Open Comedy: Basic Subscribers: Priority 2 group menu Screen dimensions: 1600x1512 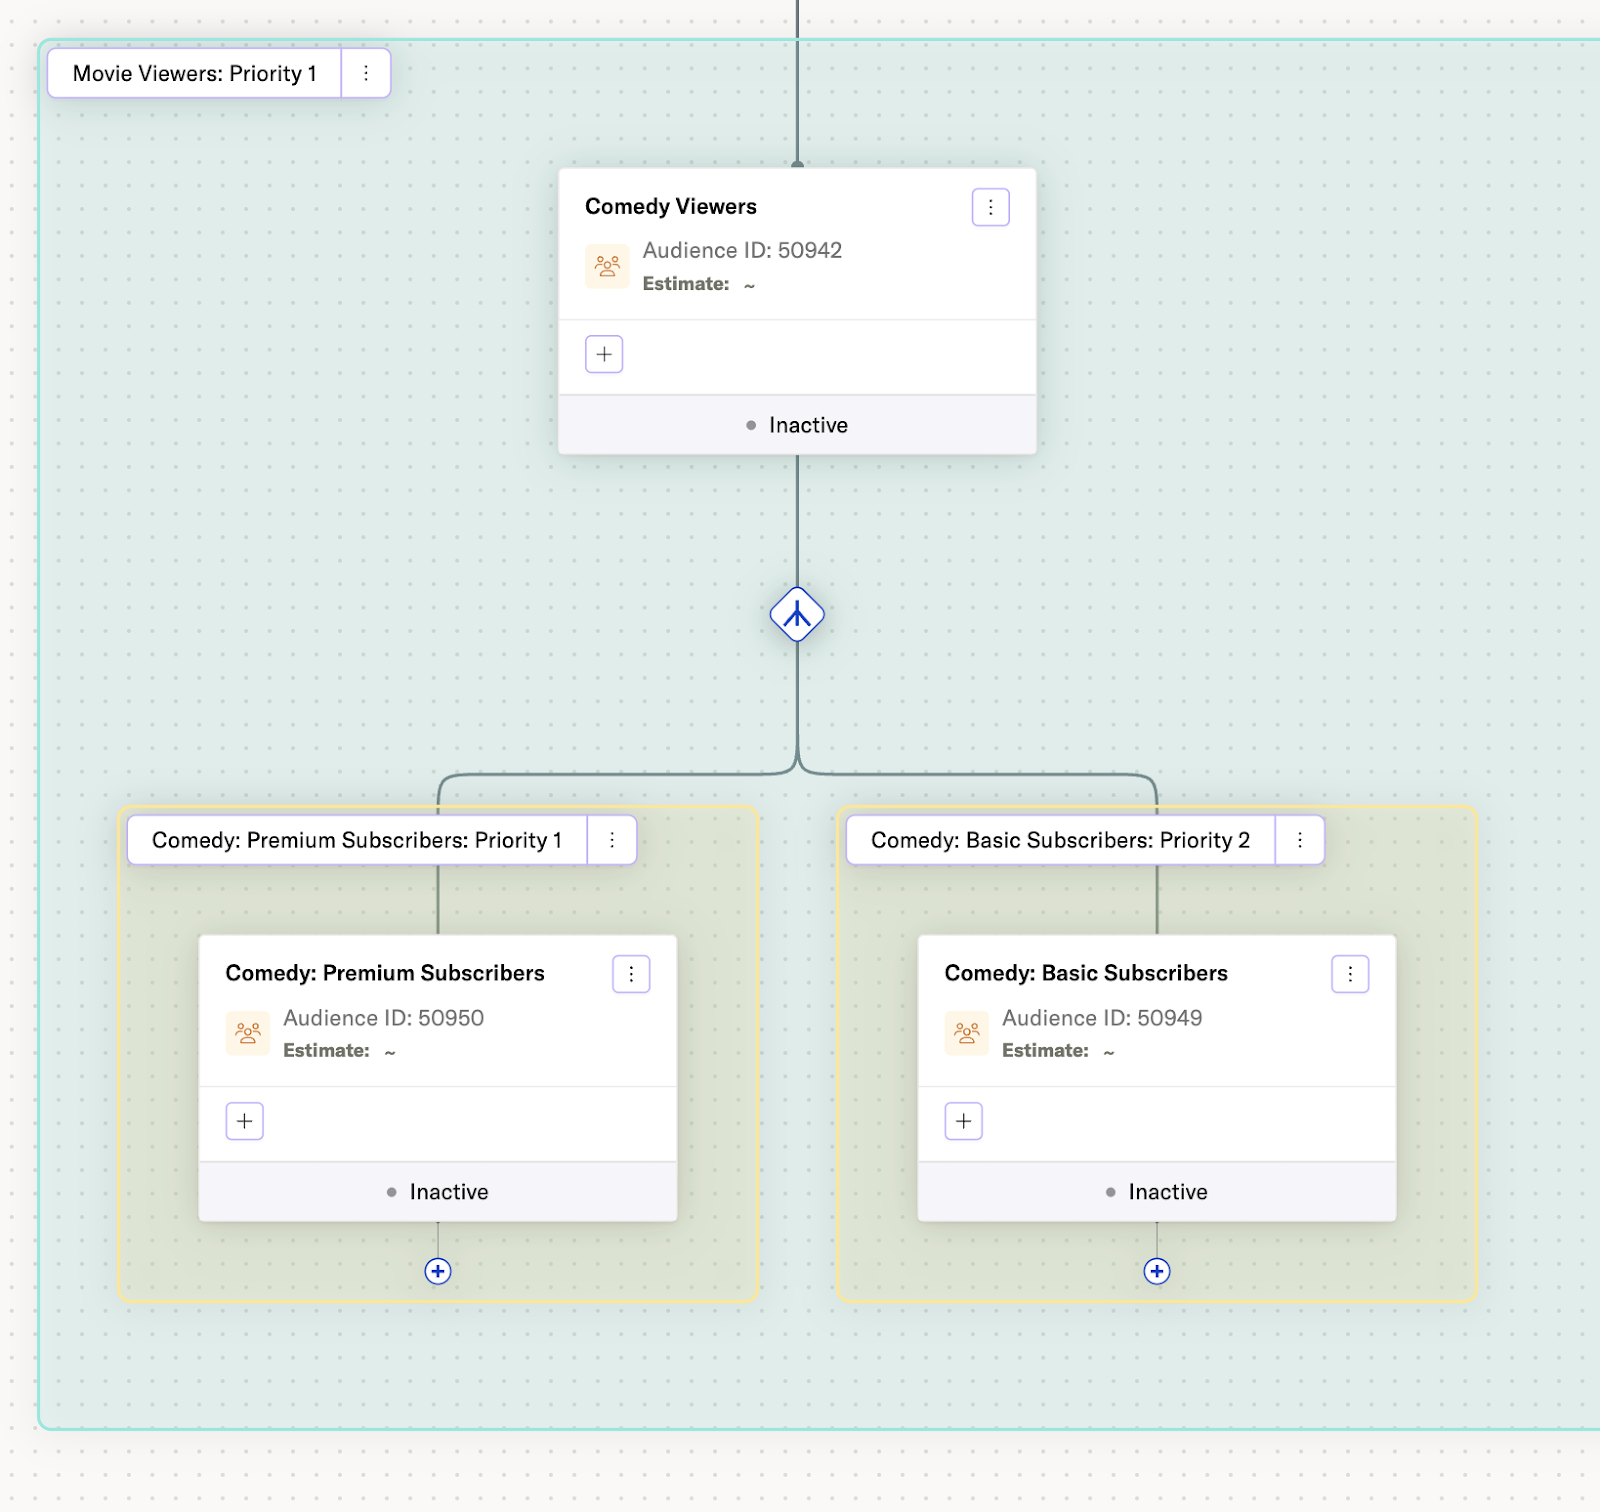click(1299, 840)
